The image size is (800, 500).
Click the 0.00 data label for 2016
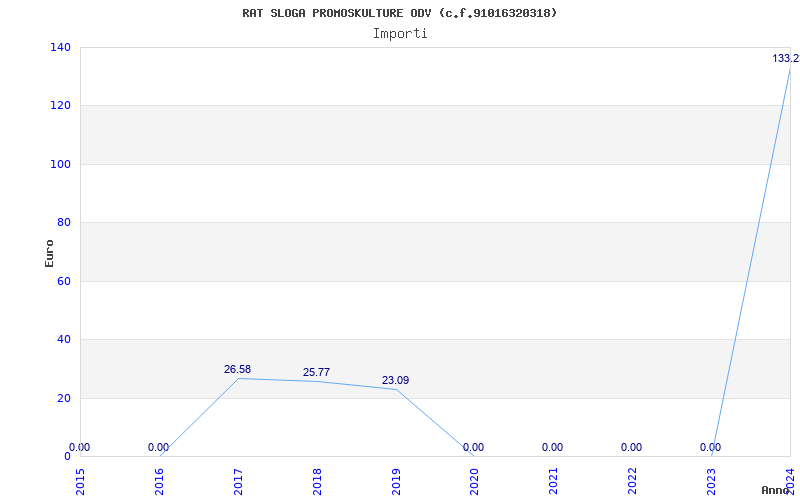(158, 447)
